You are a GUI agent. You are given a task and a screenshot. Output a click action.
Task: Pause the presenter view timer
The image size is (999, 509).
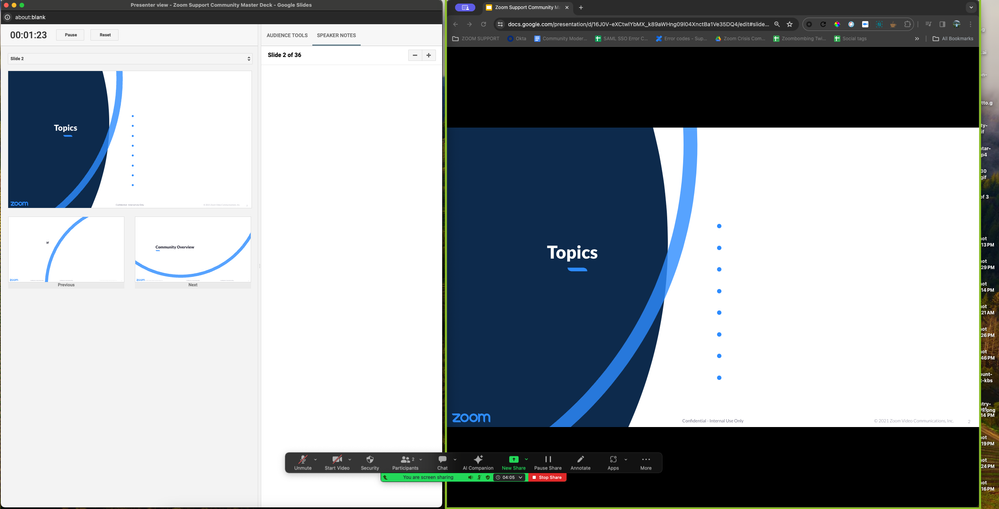(71, 35)
